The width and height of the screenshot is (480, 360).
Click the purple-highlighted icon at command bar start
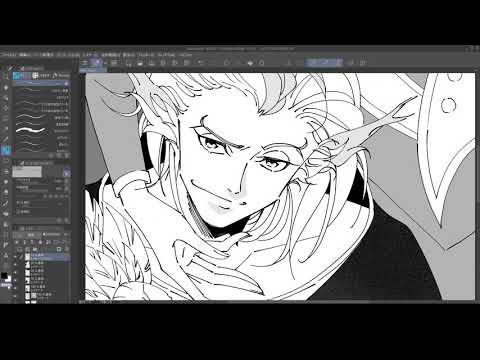coord(97,62)
